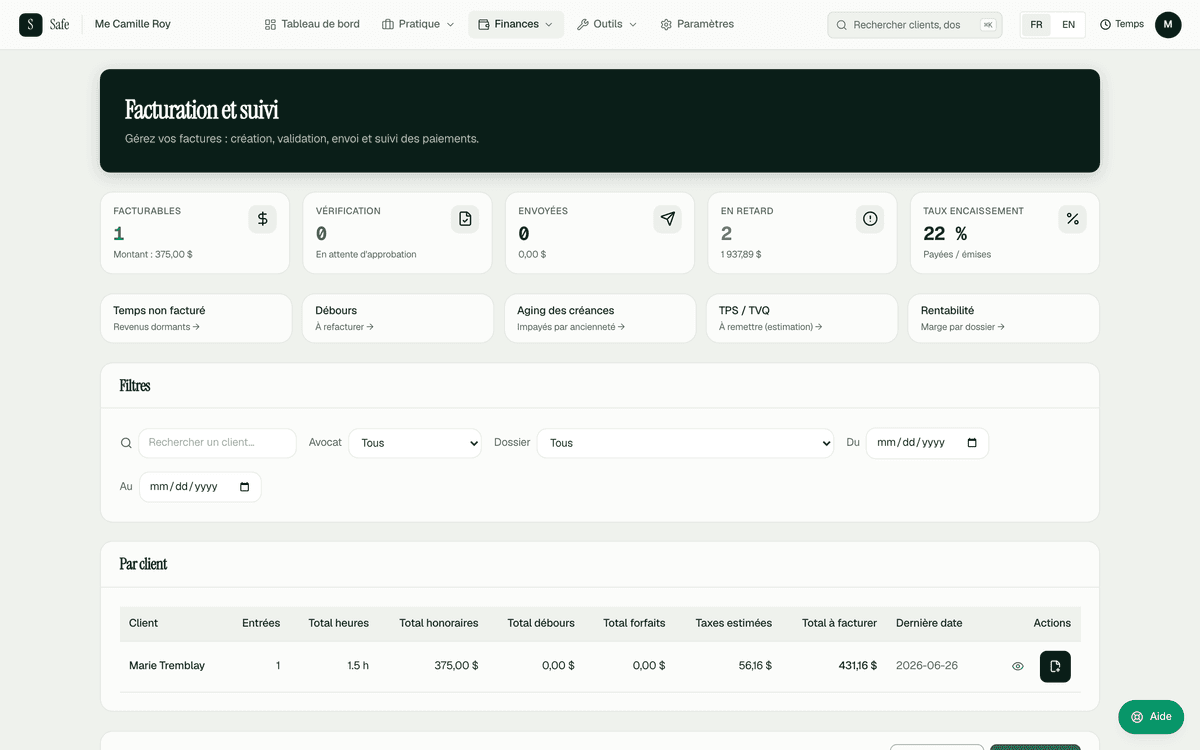
Task: Click the Facturables card
Action: [x=195, y=233]
